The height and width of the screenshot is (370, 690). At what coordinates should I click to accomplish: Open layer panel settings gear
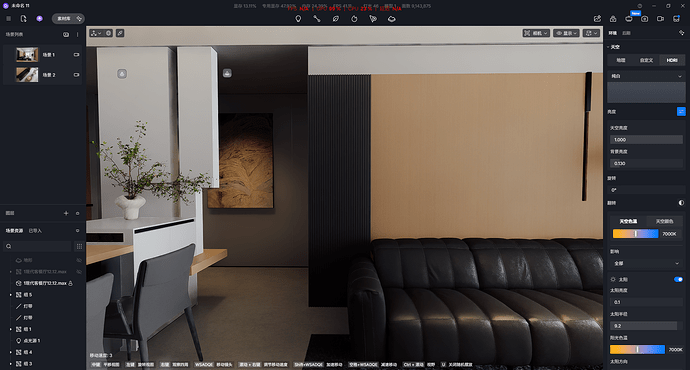coord(77,213)
